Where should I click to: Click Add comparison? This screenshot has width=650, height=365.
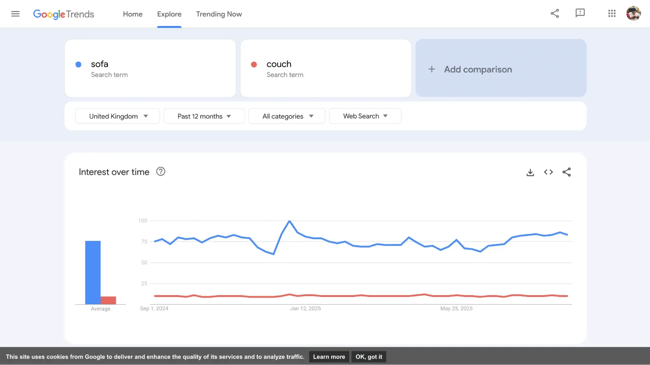click(501, 68)
